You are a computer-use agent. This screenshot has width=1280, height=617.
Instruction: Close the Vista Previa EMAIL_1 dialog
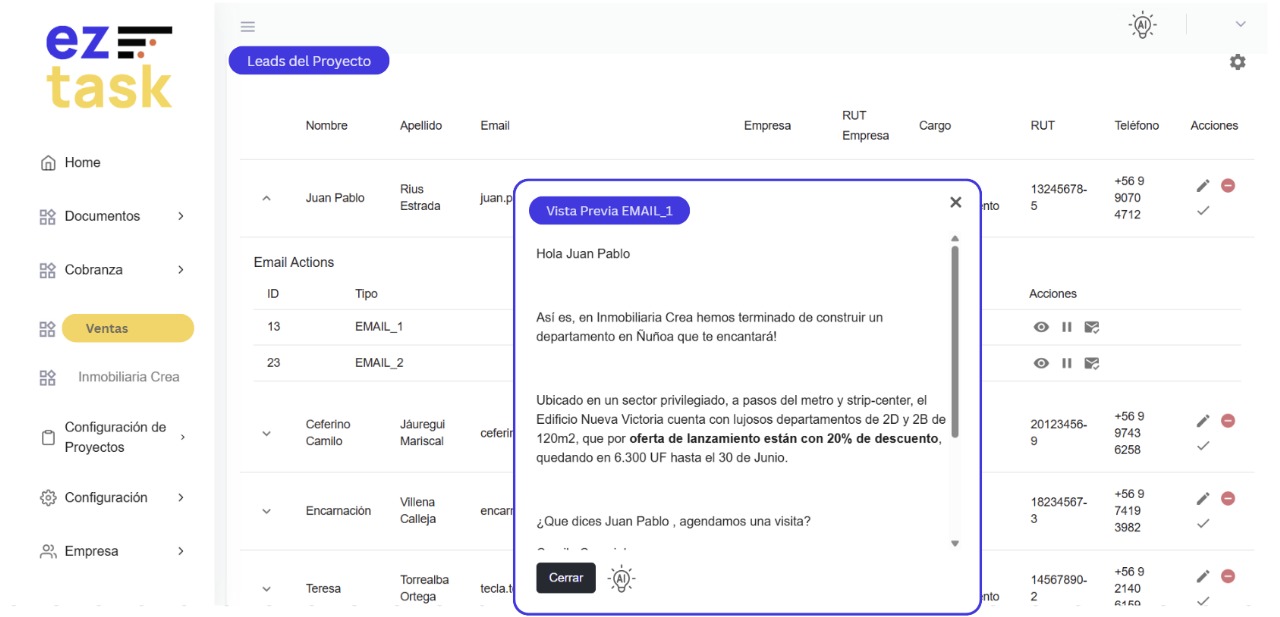(955, 202)
